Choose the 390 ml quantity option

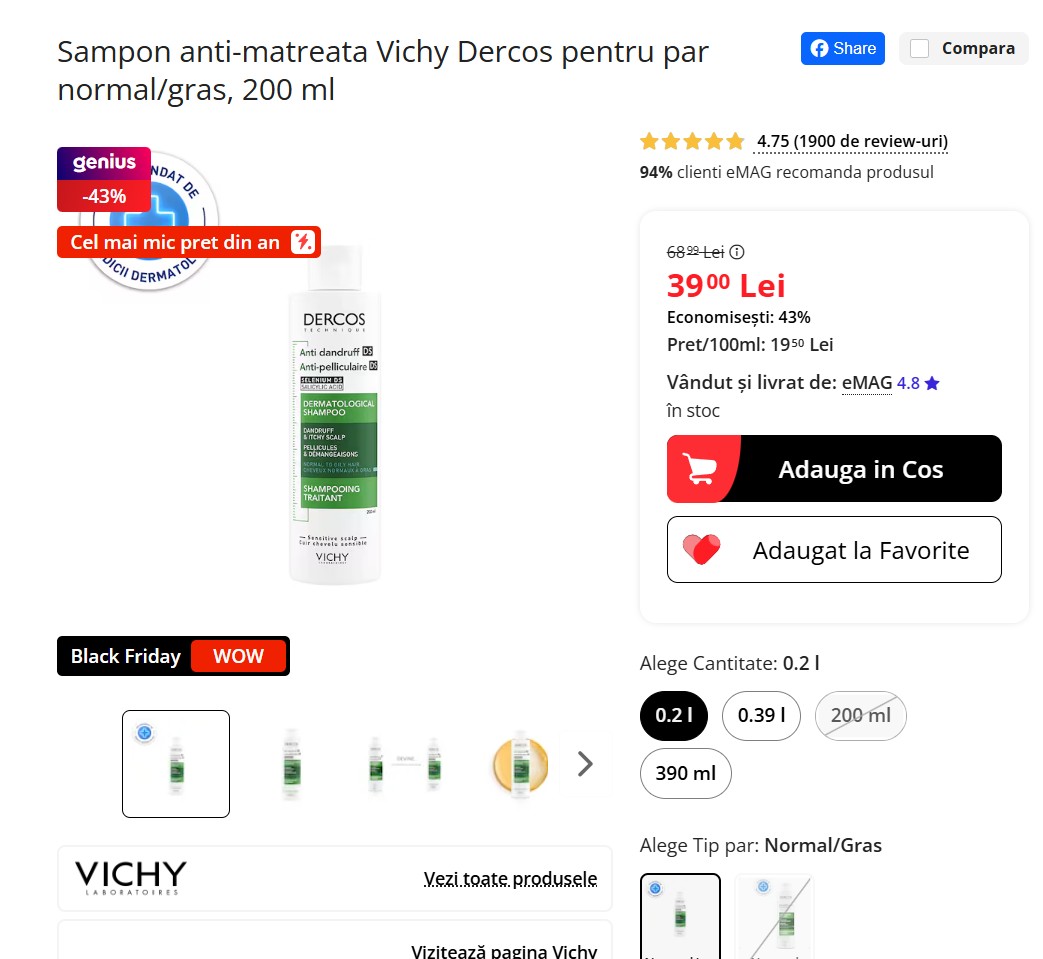click(685, 773)
